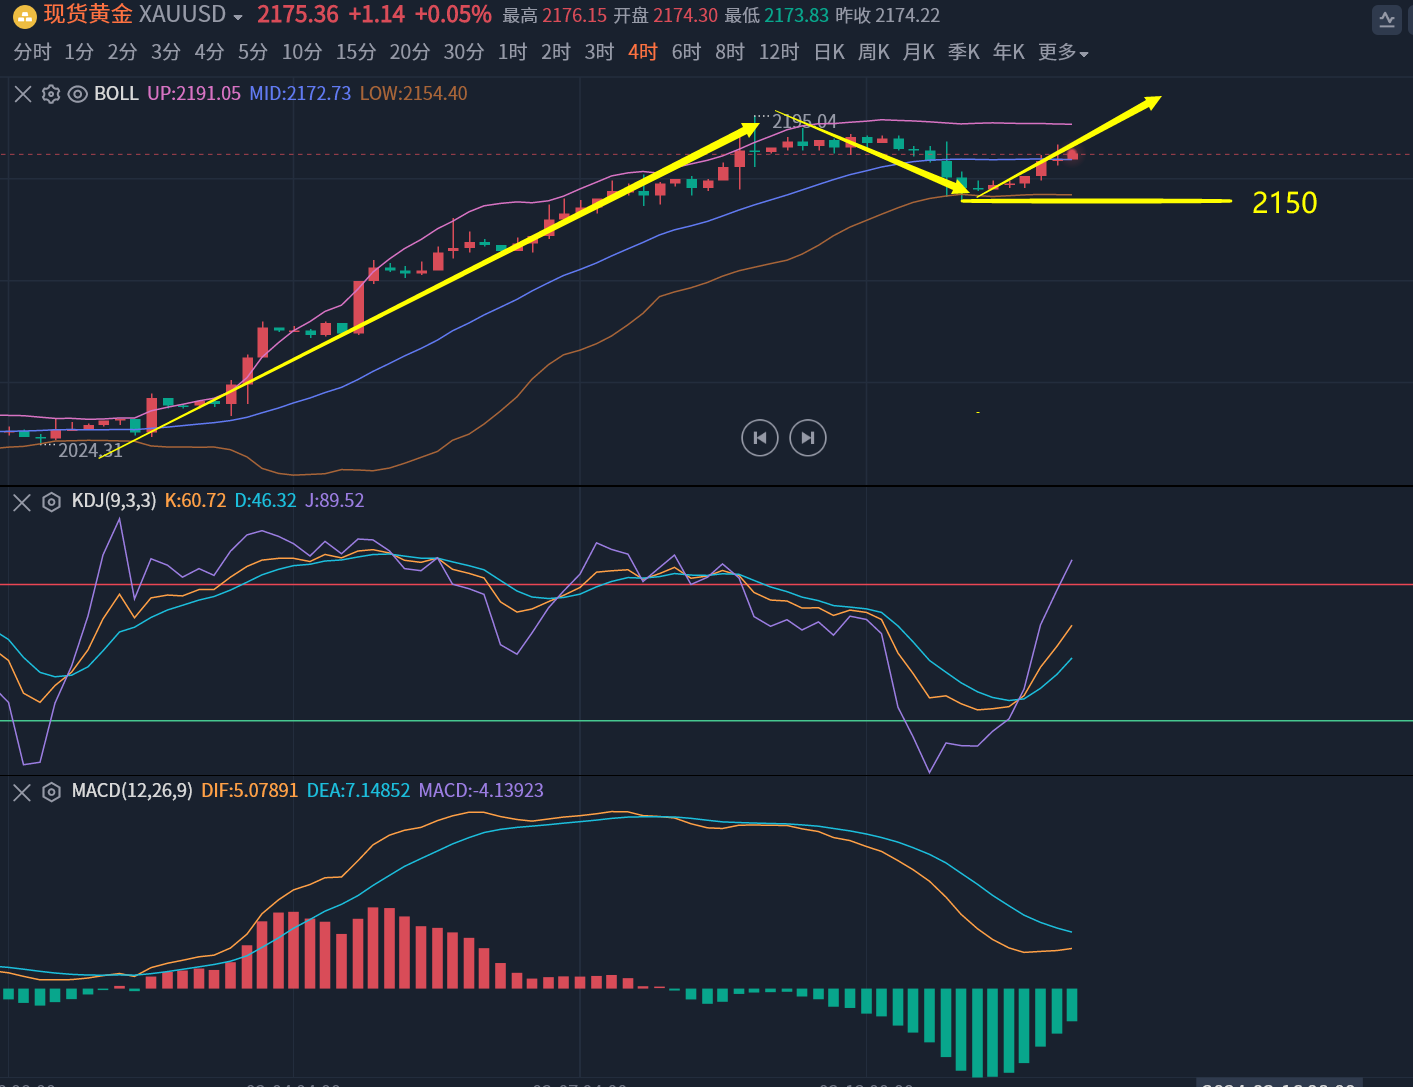This screenshot has height=1087, width=1413.
Task: Open KDJ indicator settings hexagon icon
Action: coord(51,502)
